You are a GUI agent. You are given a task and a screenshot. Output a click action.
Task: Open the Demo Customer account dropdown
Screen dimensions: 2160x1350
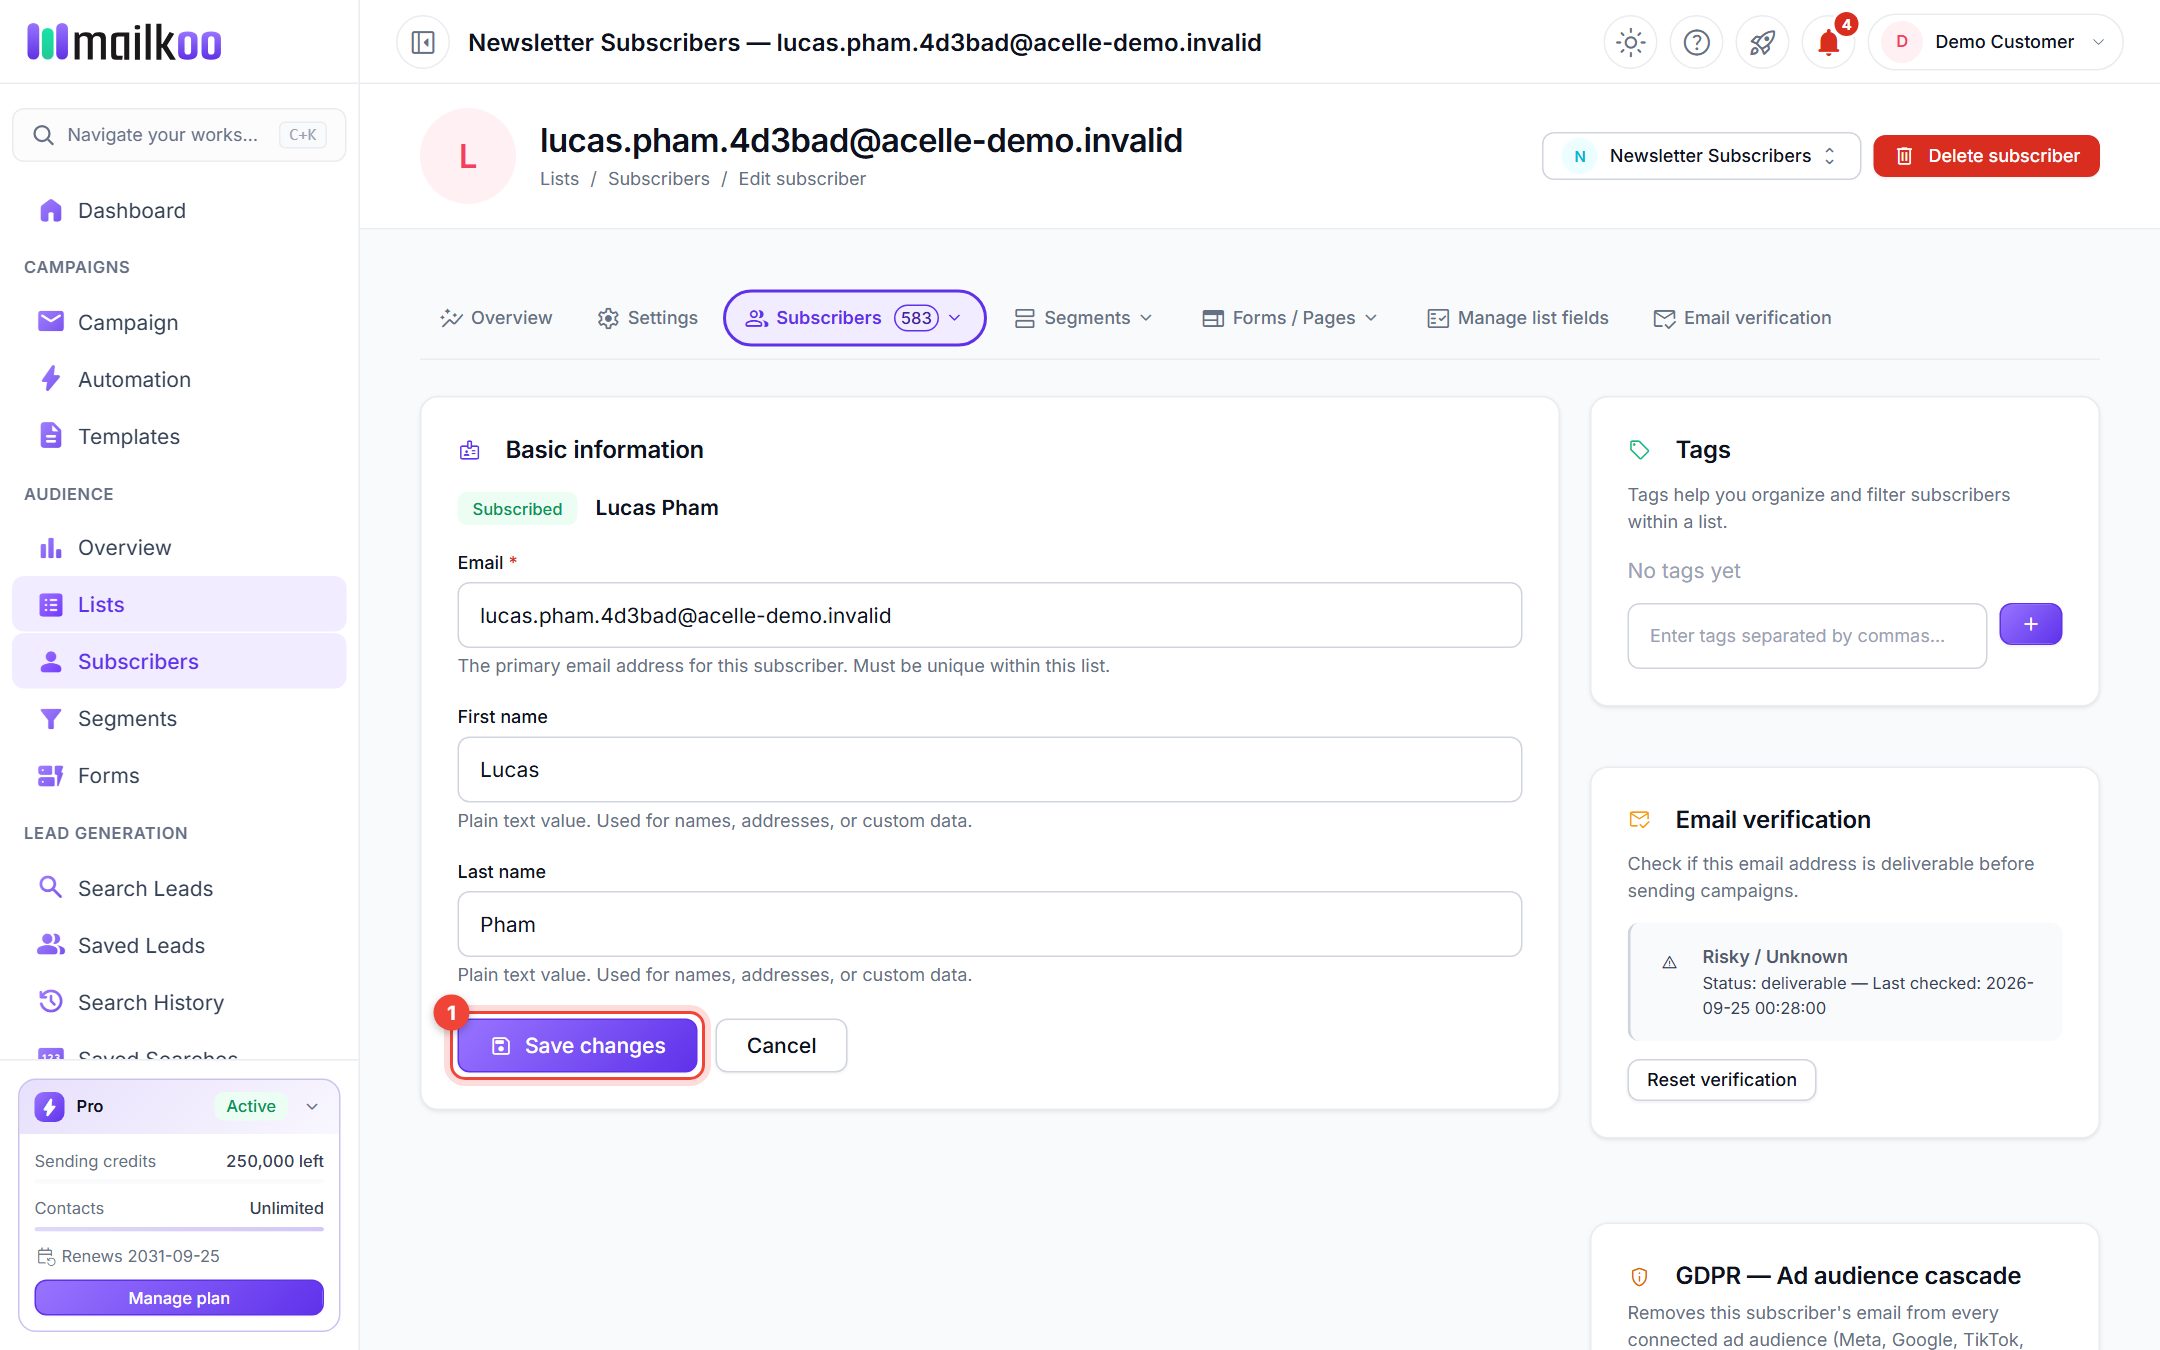pos(1995,42)
